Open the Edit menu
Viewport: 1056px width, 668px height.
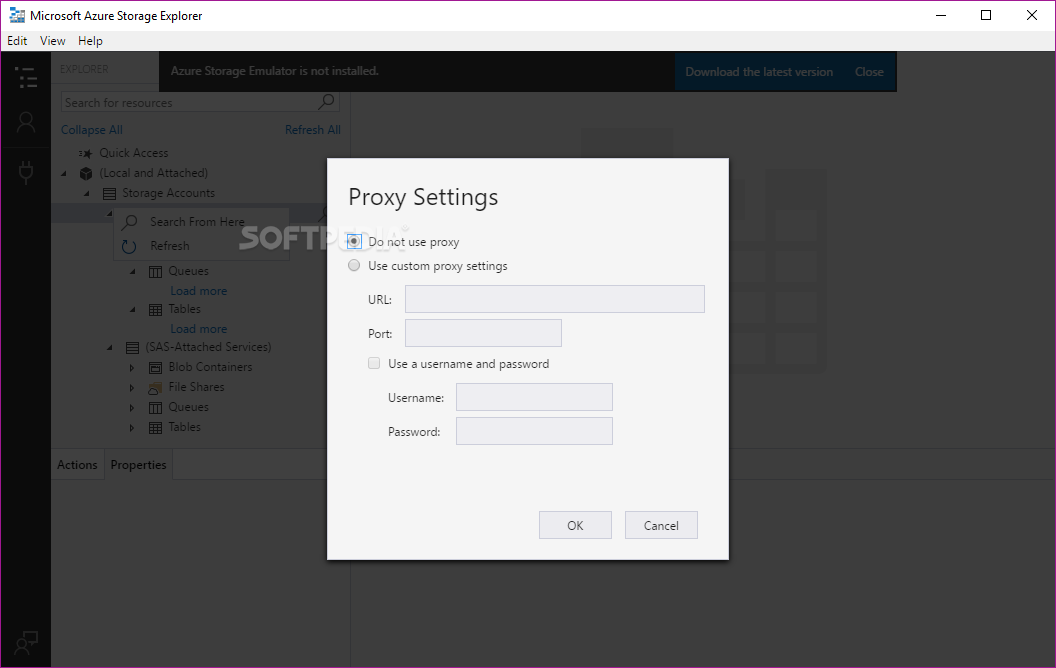click(17, 40)
